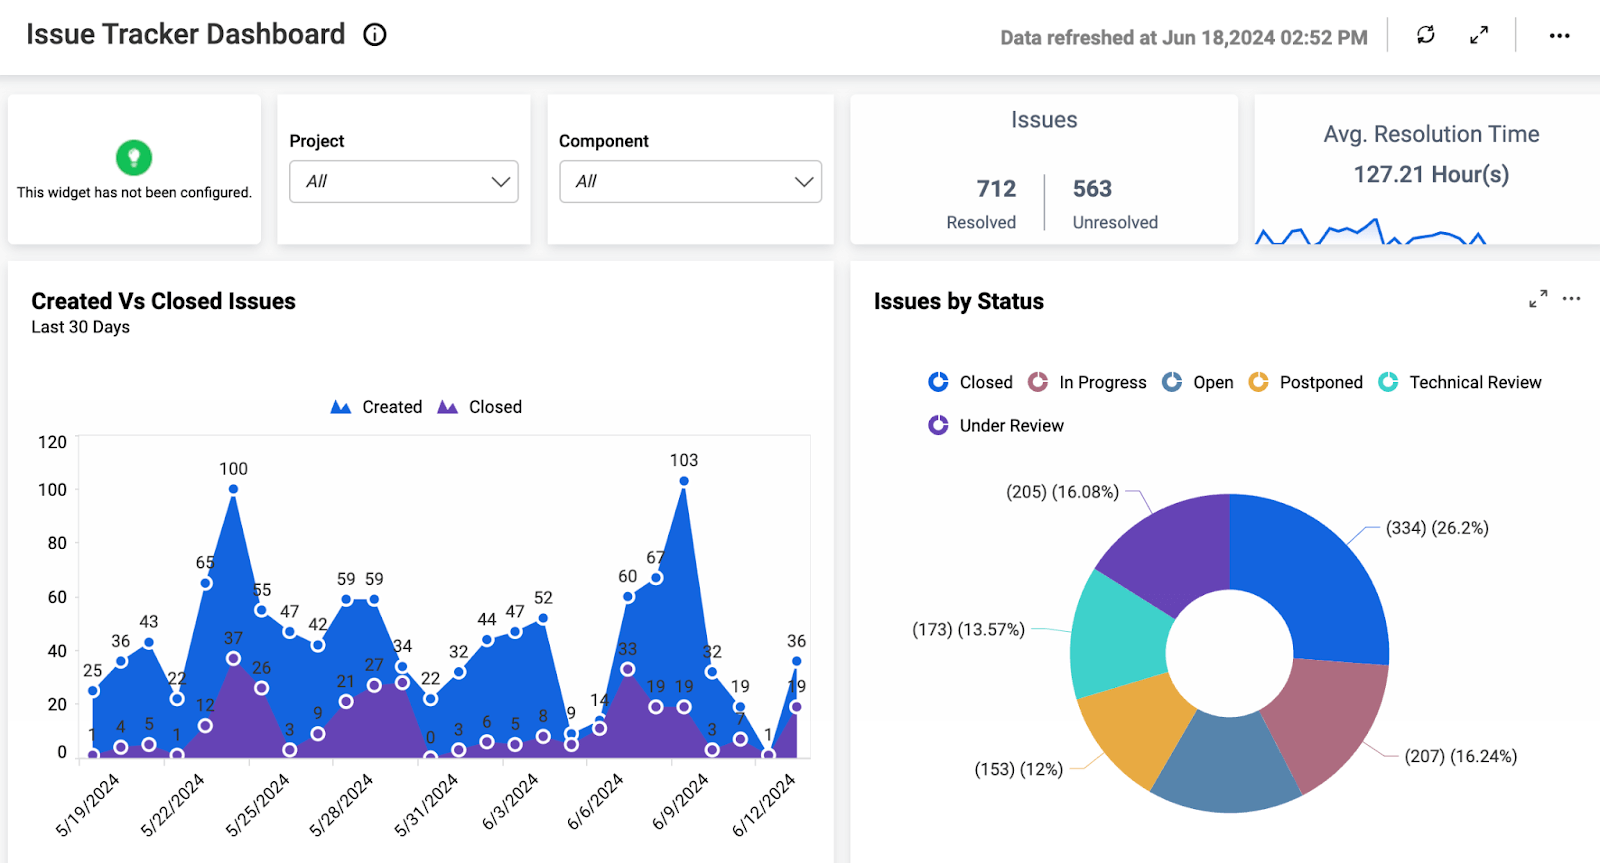Open Issues by Status widget options

pos(1572,299)
